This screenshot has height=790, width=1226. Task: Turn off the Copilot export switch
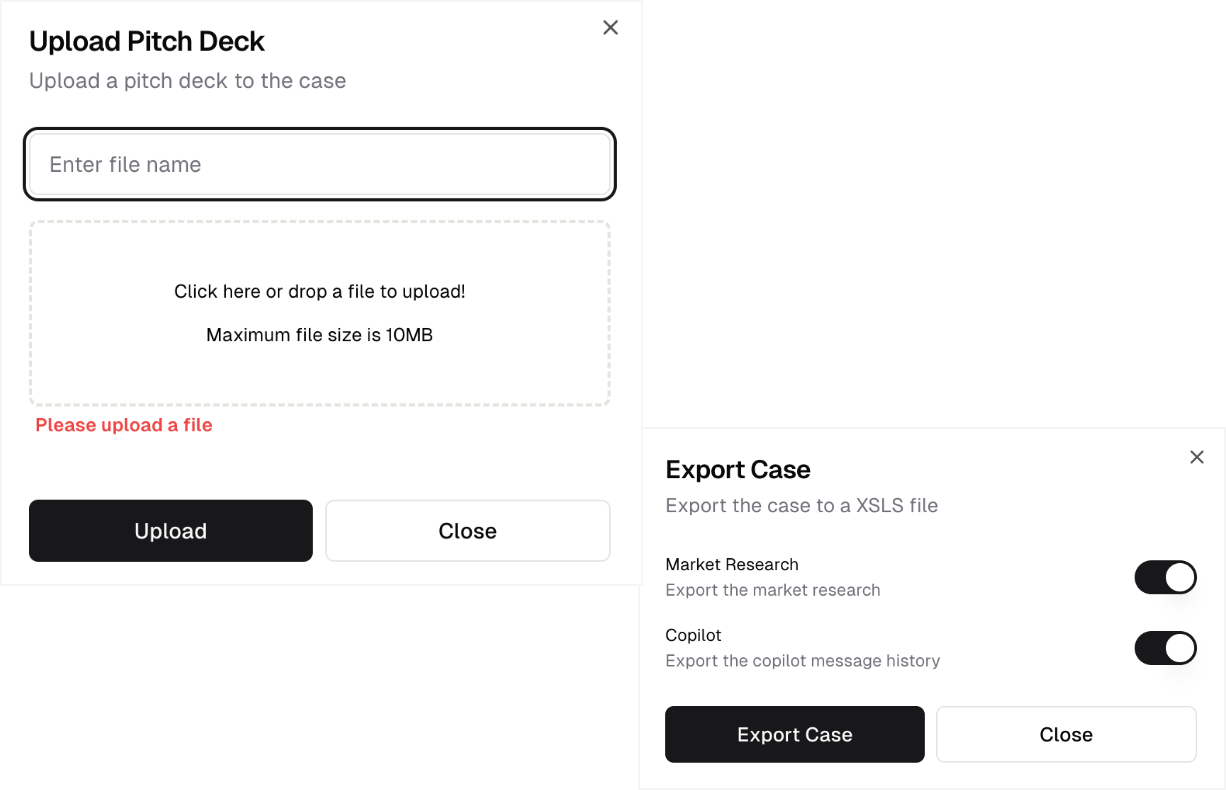(1165, 648)
